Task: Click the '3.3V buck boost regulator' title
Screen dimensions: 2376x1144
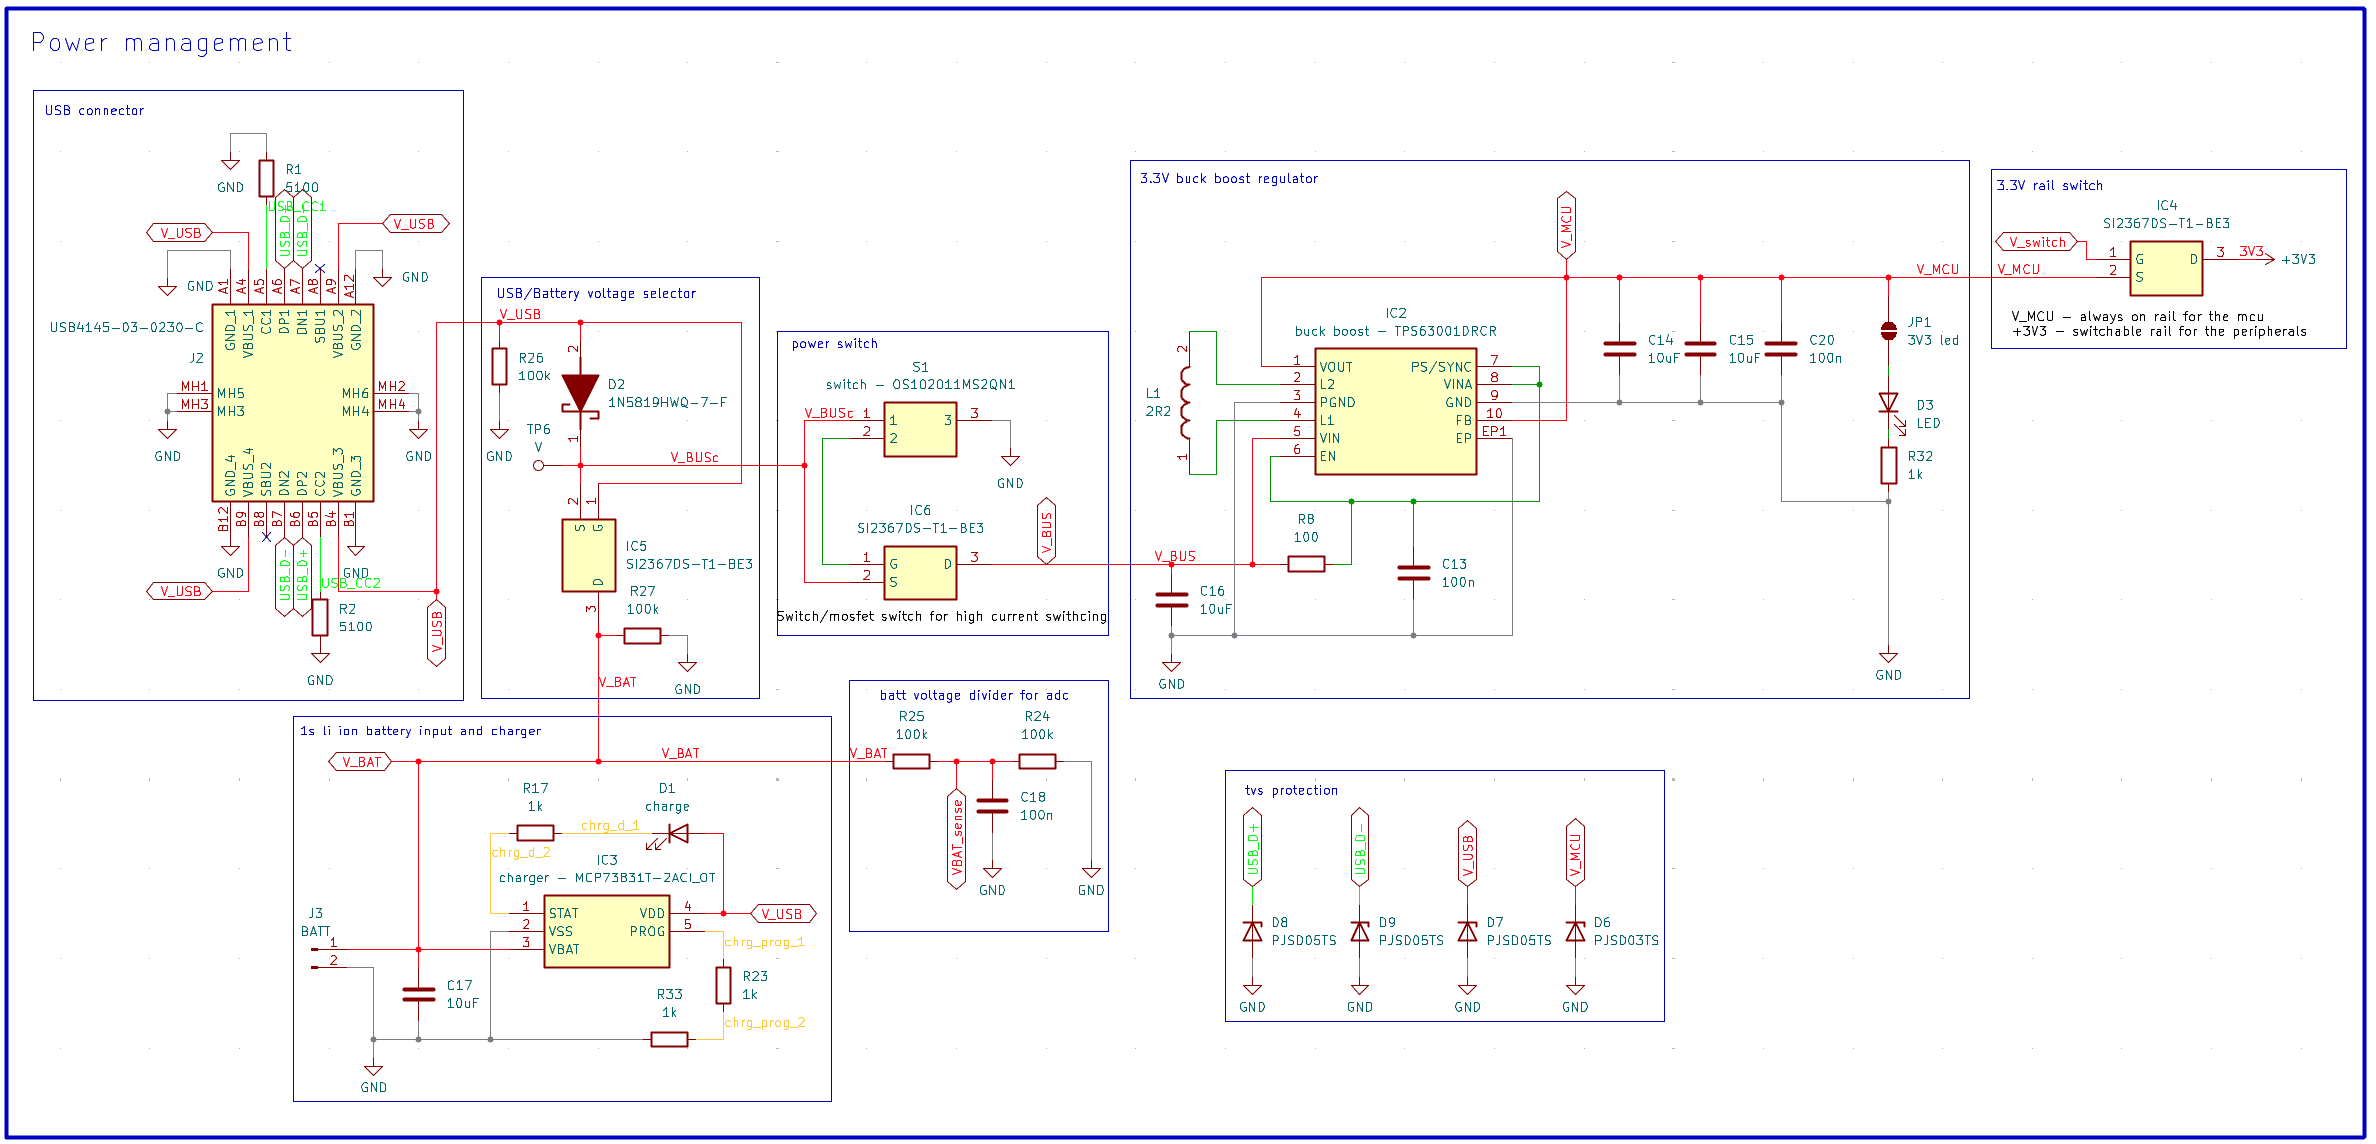Action: tap(1229, 178)
